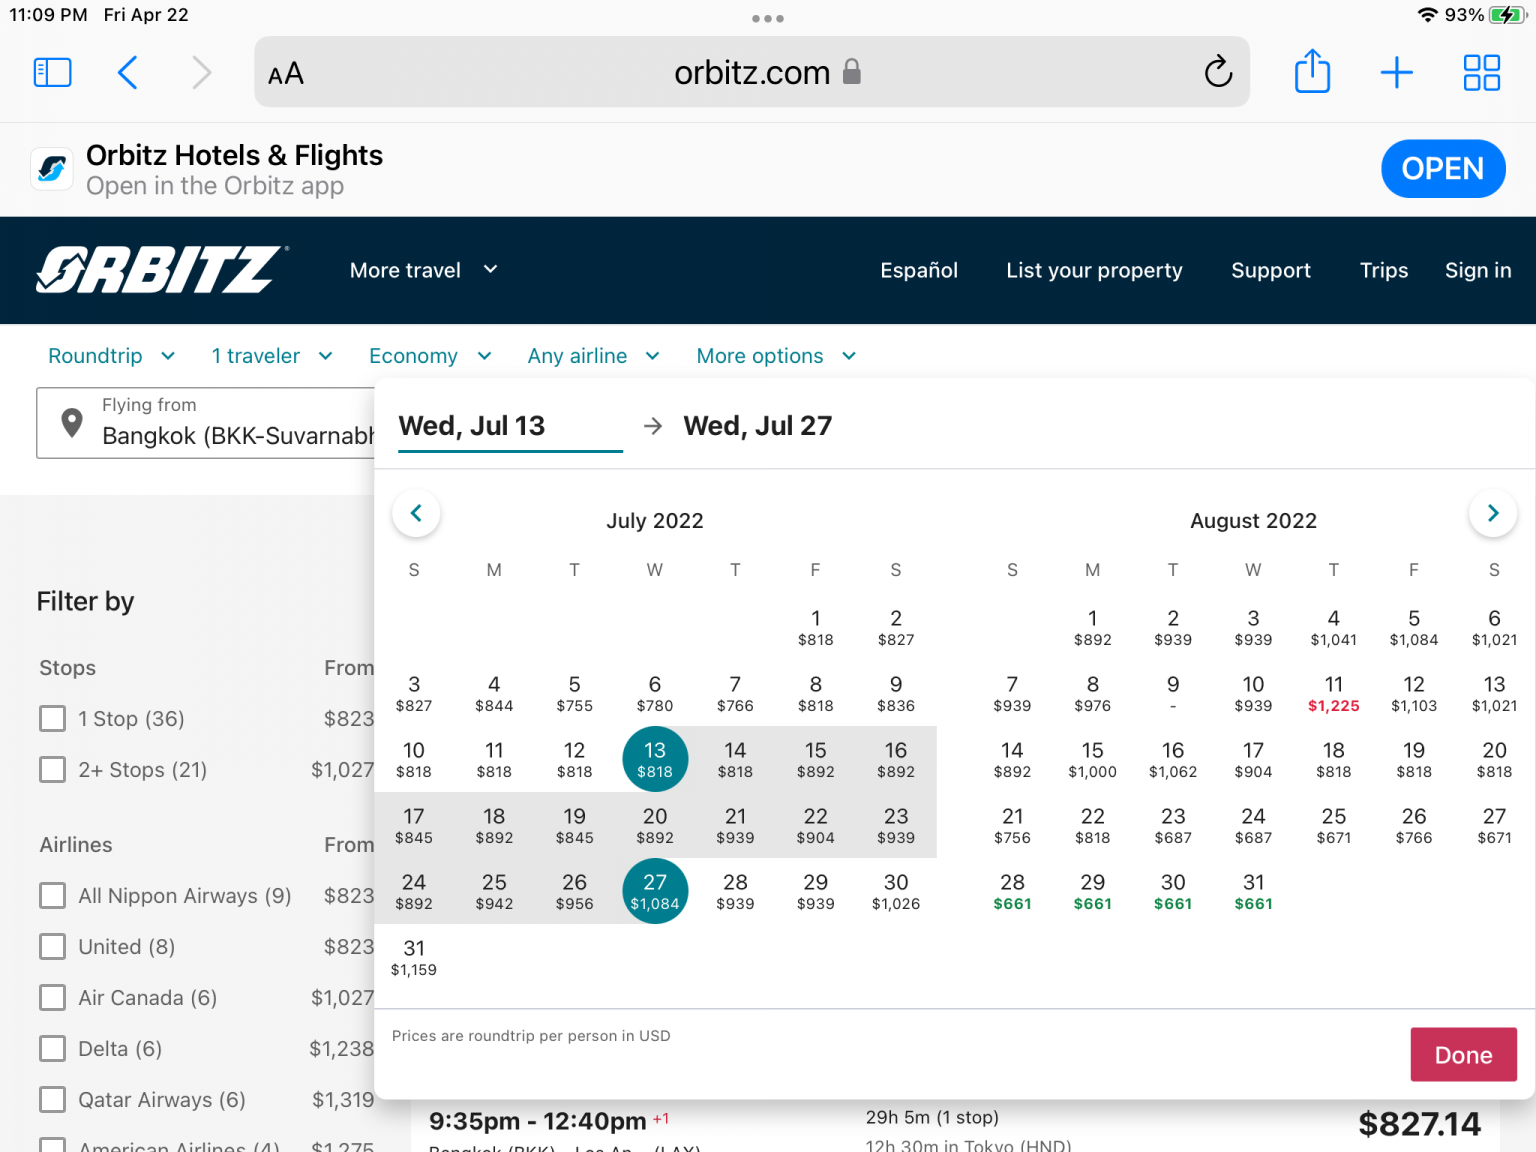The width and height of the screenshot is (1536, 1152).
Task: Tap the orbitz.com address bar
Action: [x=752, y=72]
